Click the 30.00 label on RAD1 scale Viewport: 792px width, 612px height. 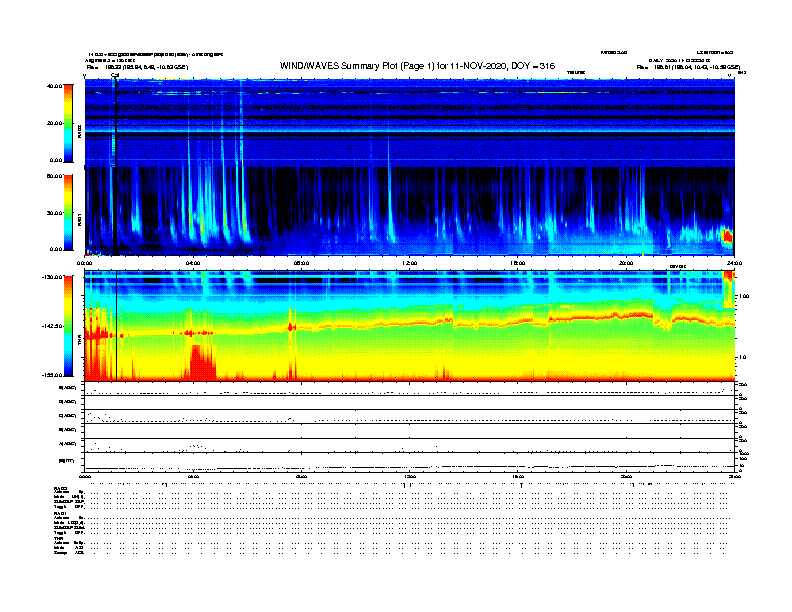coord(55,213)
